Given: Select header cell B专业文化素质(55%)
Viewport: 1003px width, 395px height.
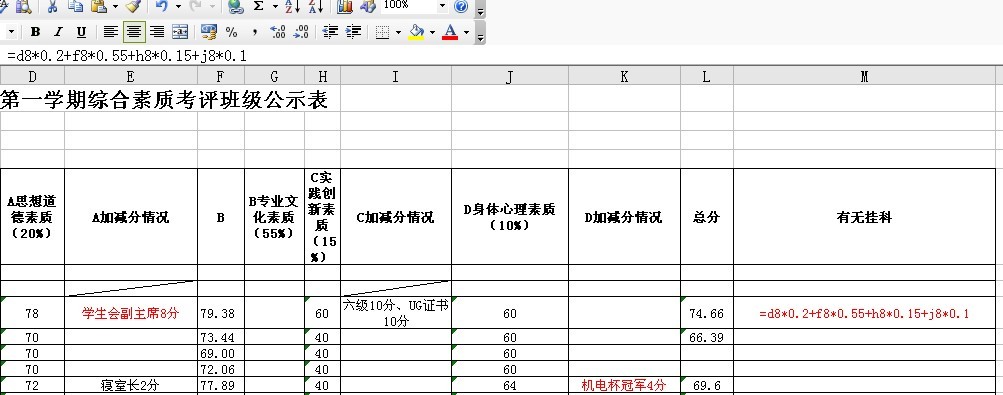Looking at the screenshot, I should pos(274,217).
